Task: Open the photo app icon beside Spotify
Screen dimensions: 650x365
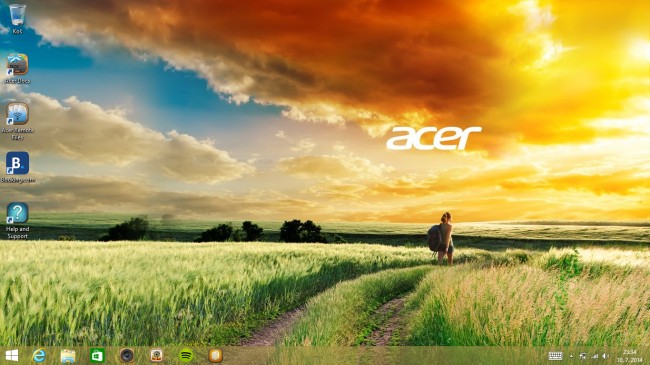Action: 156,355
